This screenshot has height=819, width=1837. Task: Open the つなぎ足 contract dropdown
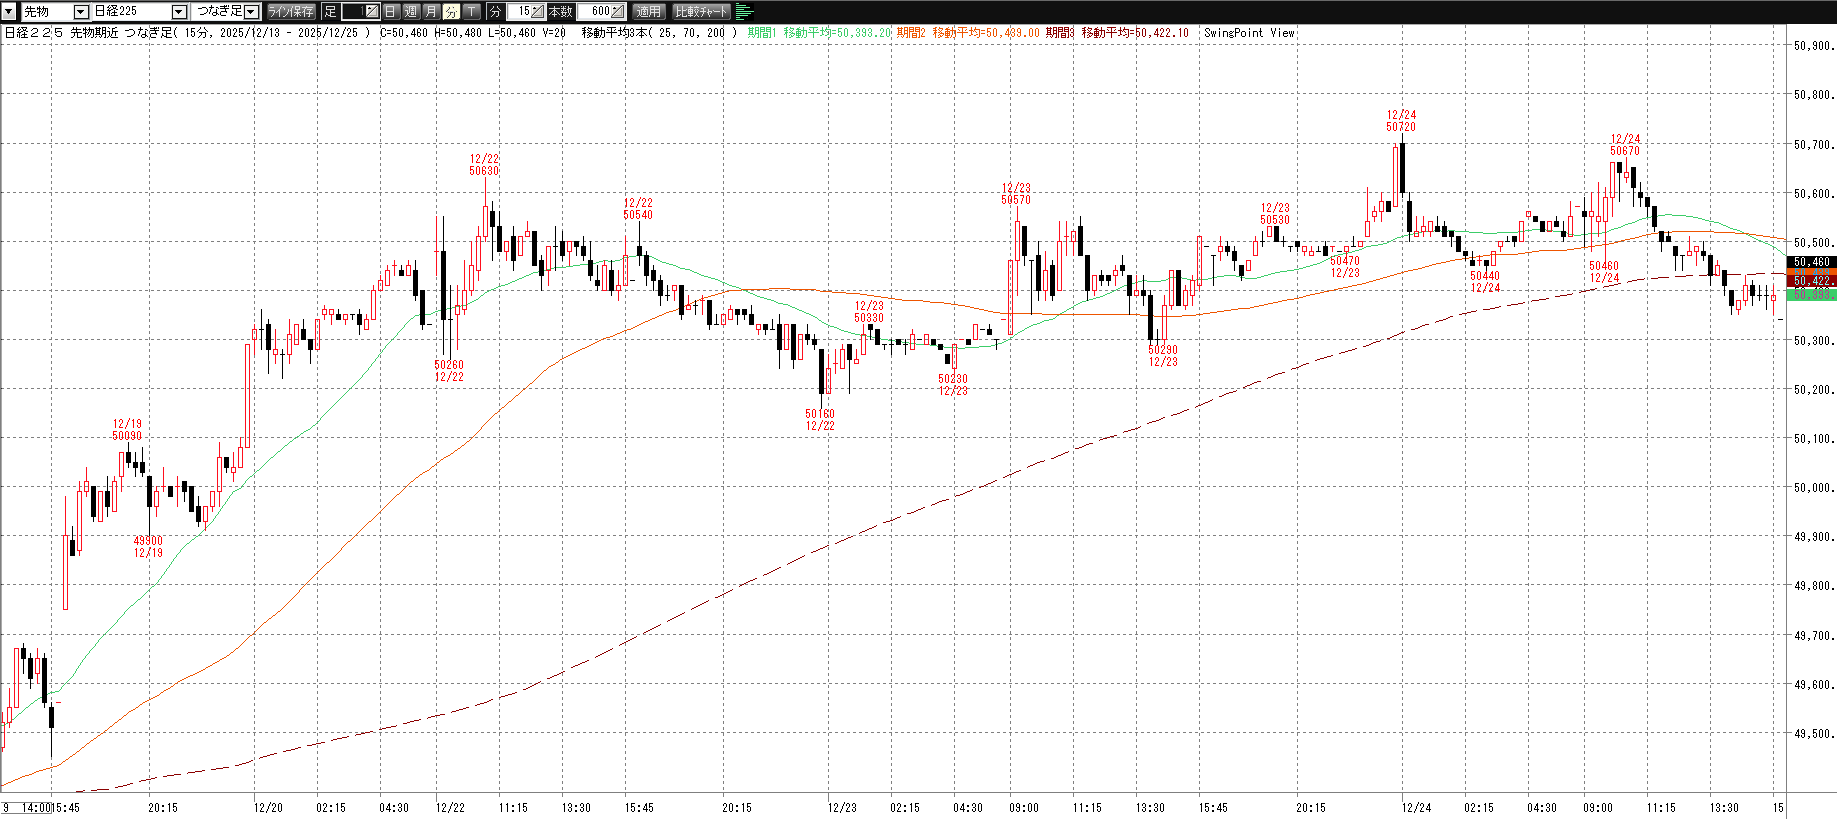click(251, 12)
